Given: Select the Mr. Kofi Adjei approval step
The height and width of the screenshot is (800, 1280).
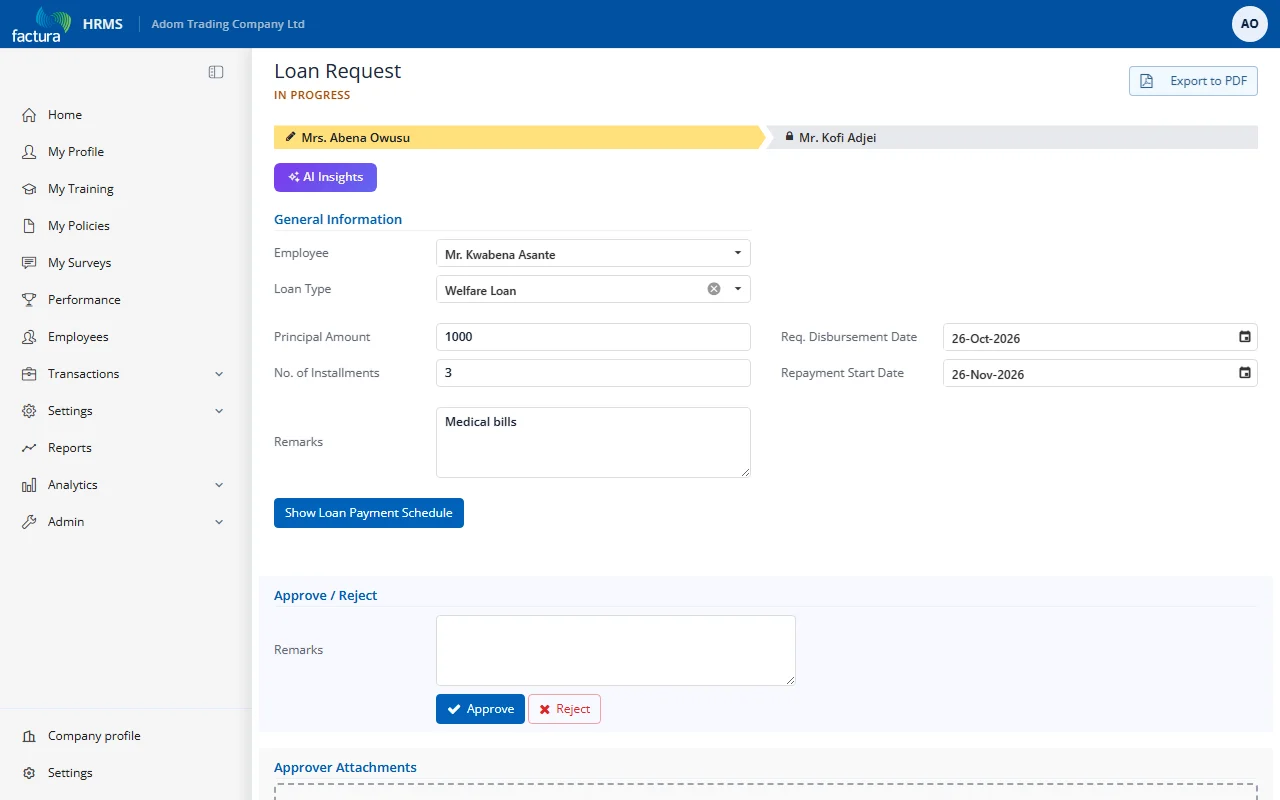Looking at the screenshot, I should coord(1012,137).
